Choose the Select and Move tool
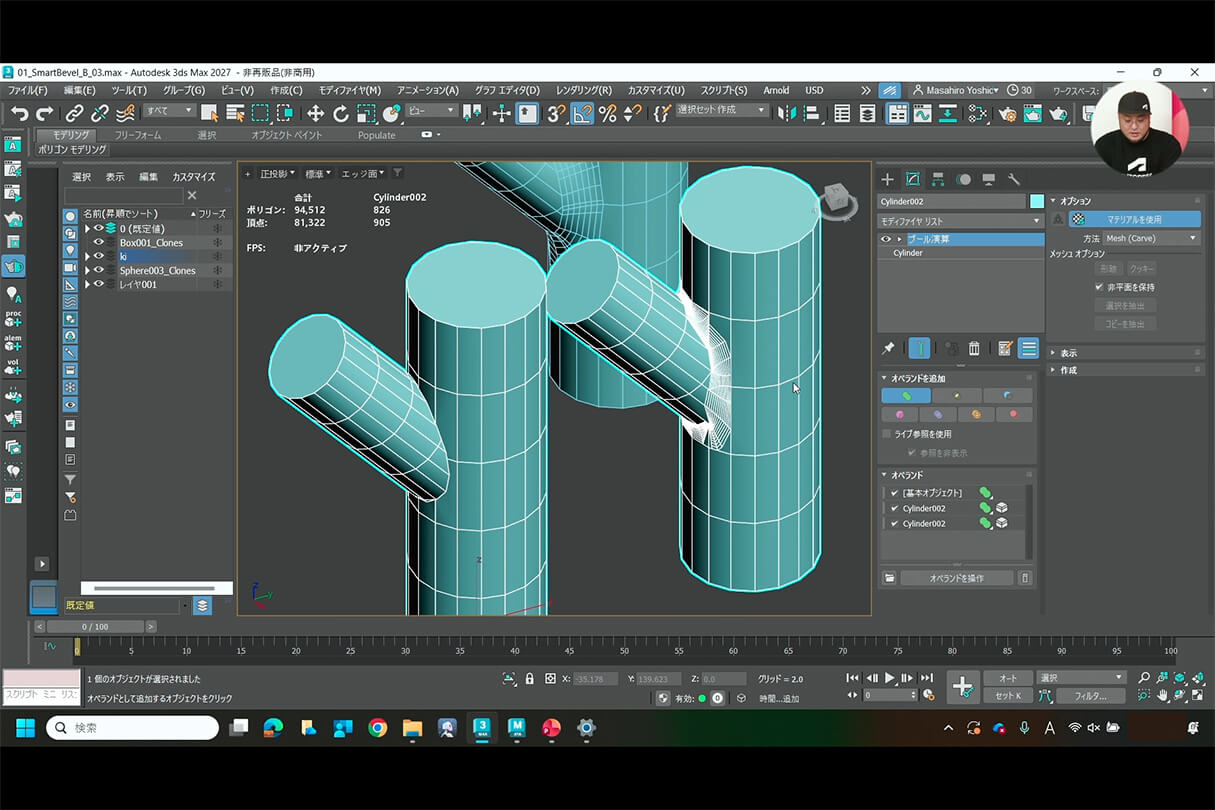Screen dimensions: 1215x810 coord(315,113)
